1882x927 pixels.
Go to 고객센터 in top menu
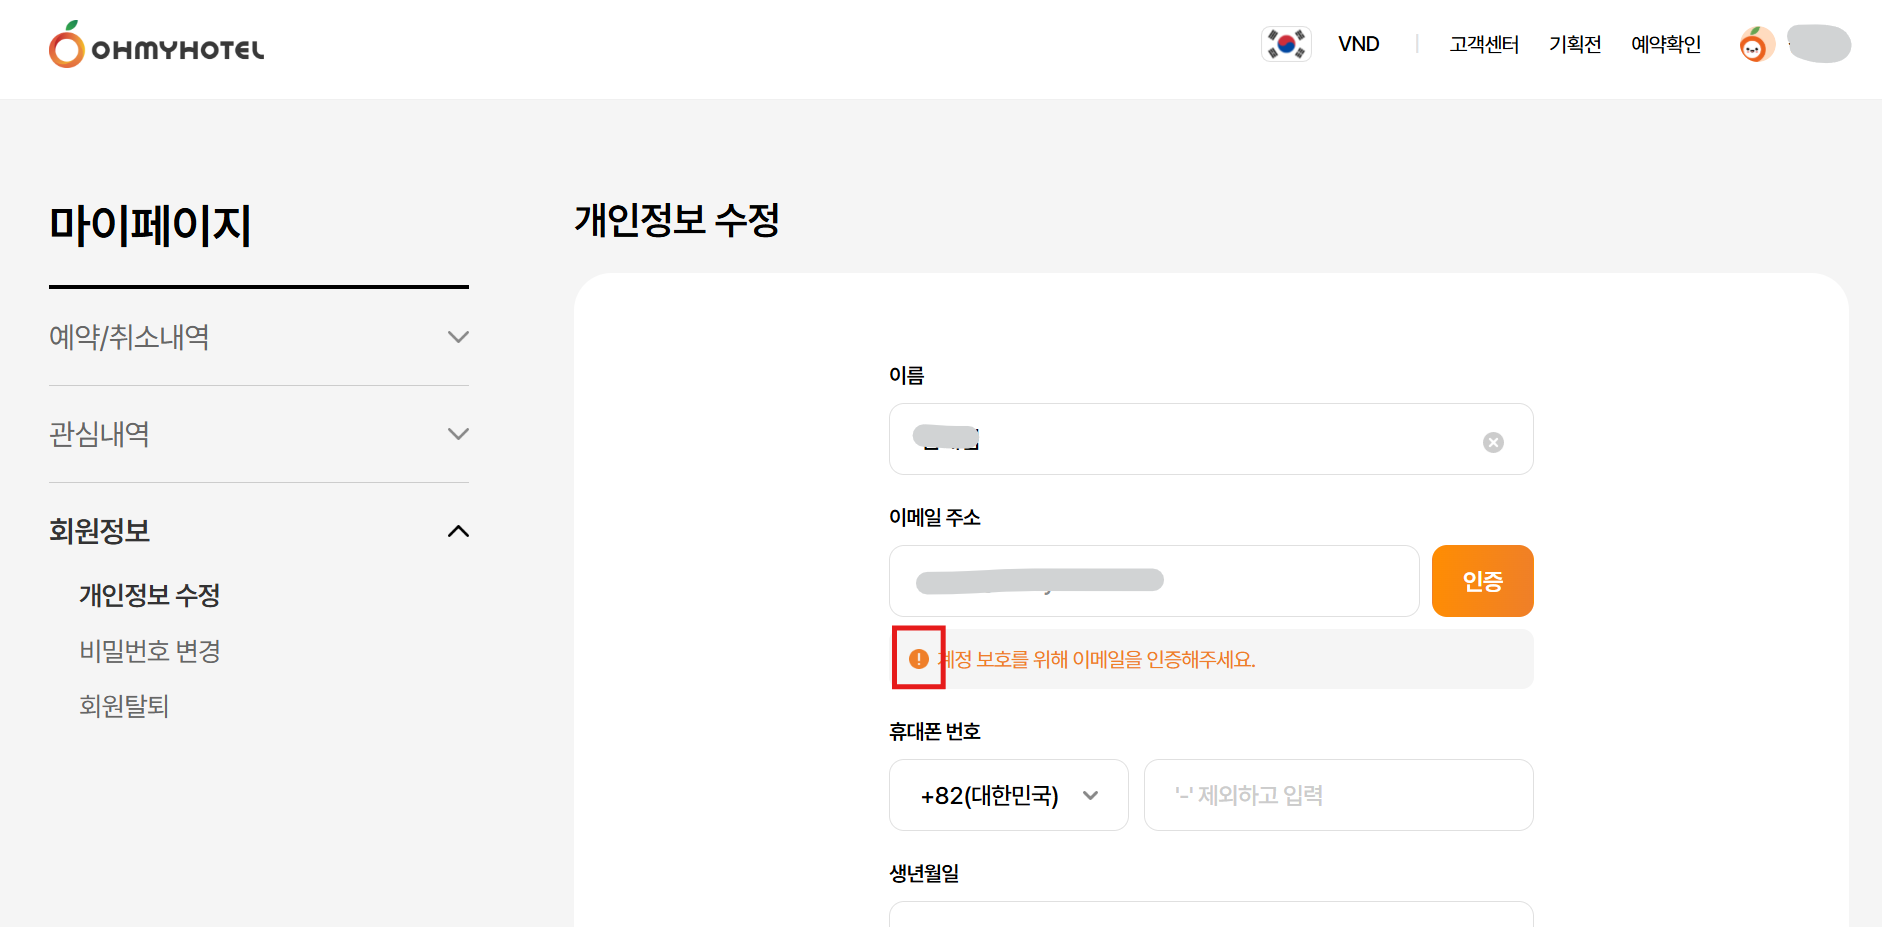[x=1484, y=44]
